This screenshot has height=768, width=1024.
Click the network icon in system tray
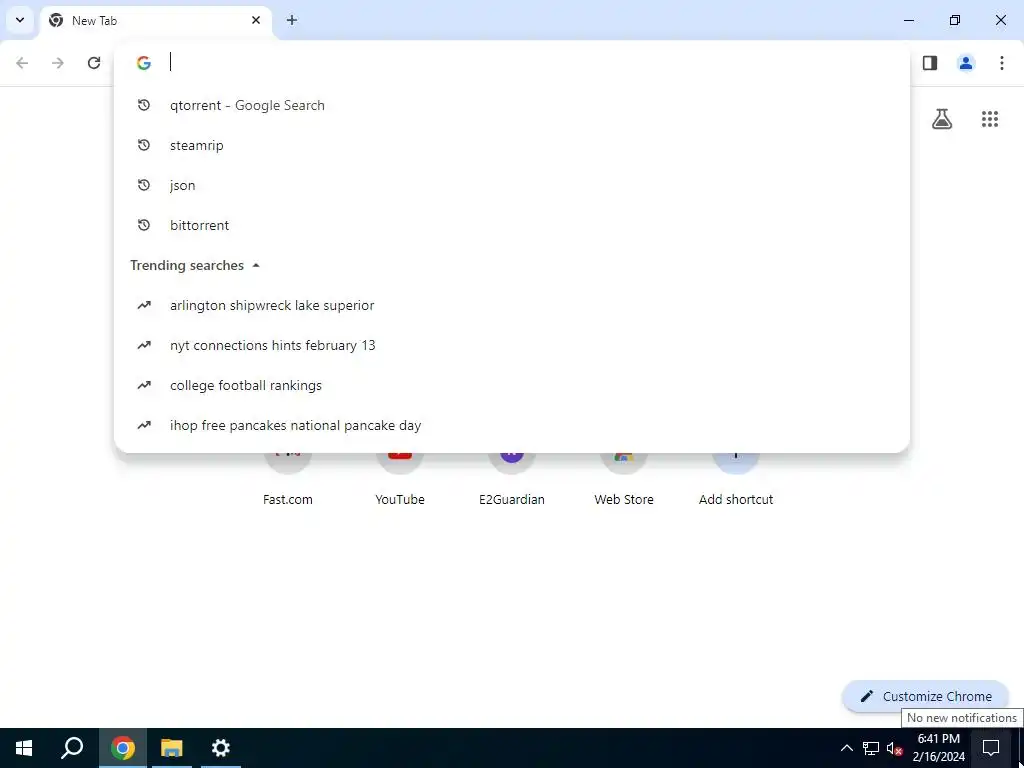click(871, 748)
